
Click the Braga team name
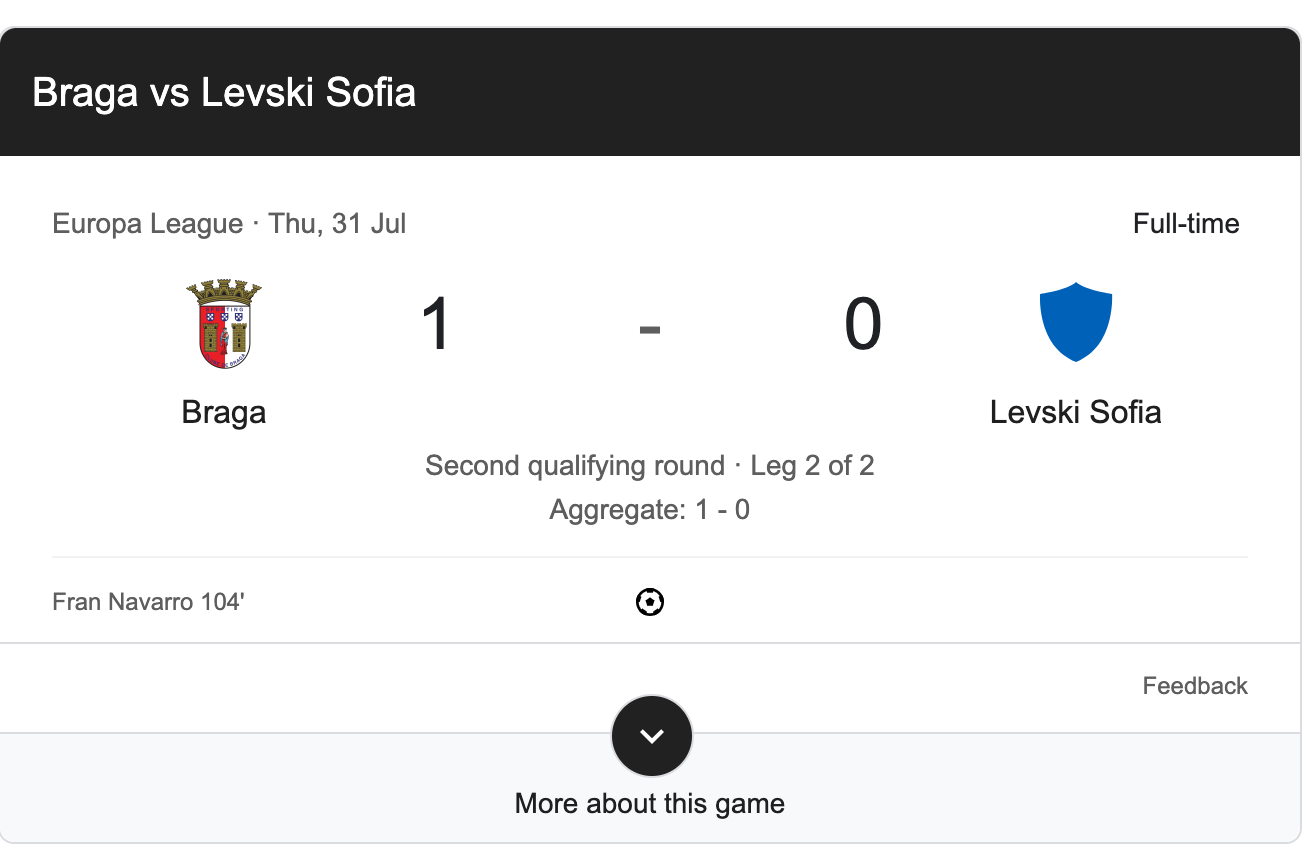[x=224, y=412]
